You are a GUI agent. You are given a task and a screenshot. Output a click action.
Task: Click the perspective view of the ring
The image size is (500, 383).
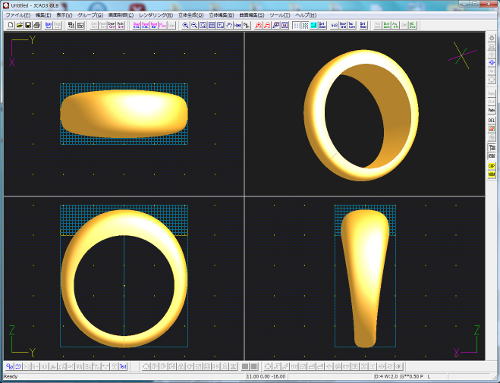(x=362, y=115)
